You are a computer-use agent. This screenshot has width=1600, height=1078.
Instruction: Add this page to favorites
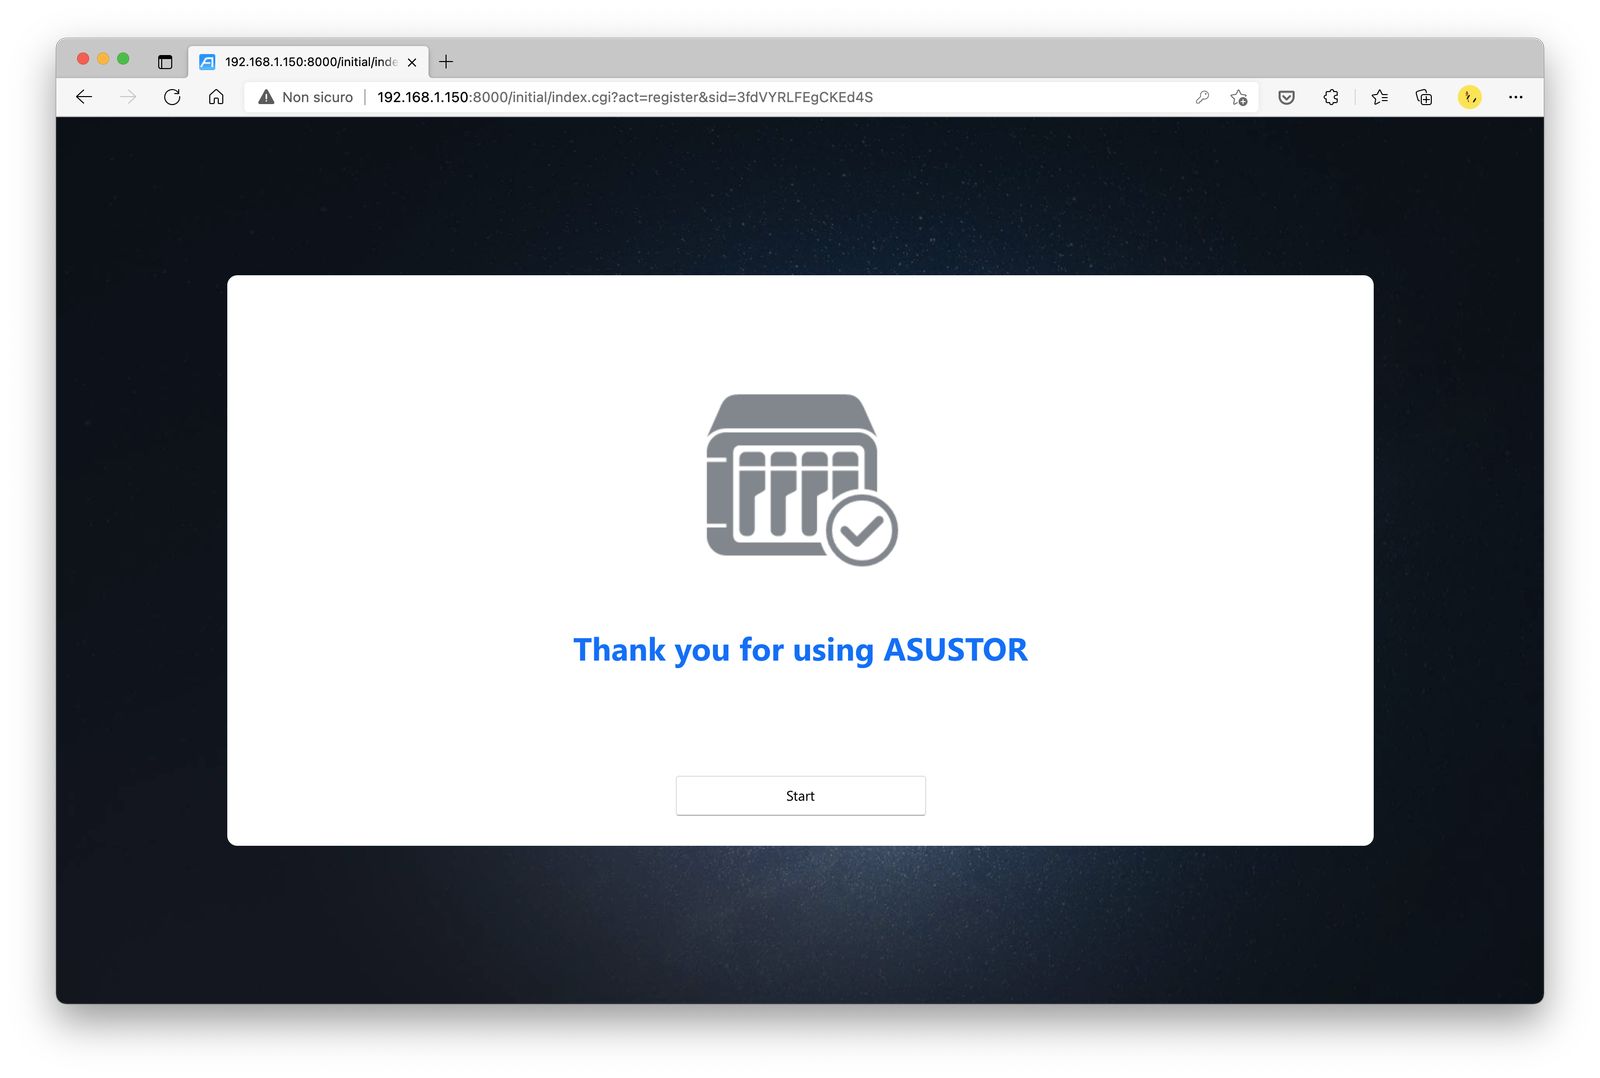pyautogui.click(x=1239, y=97)
